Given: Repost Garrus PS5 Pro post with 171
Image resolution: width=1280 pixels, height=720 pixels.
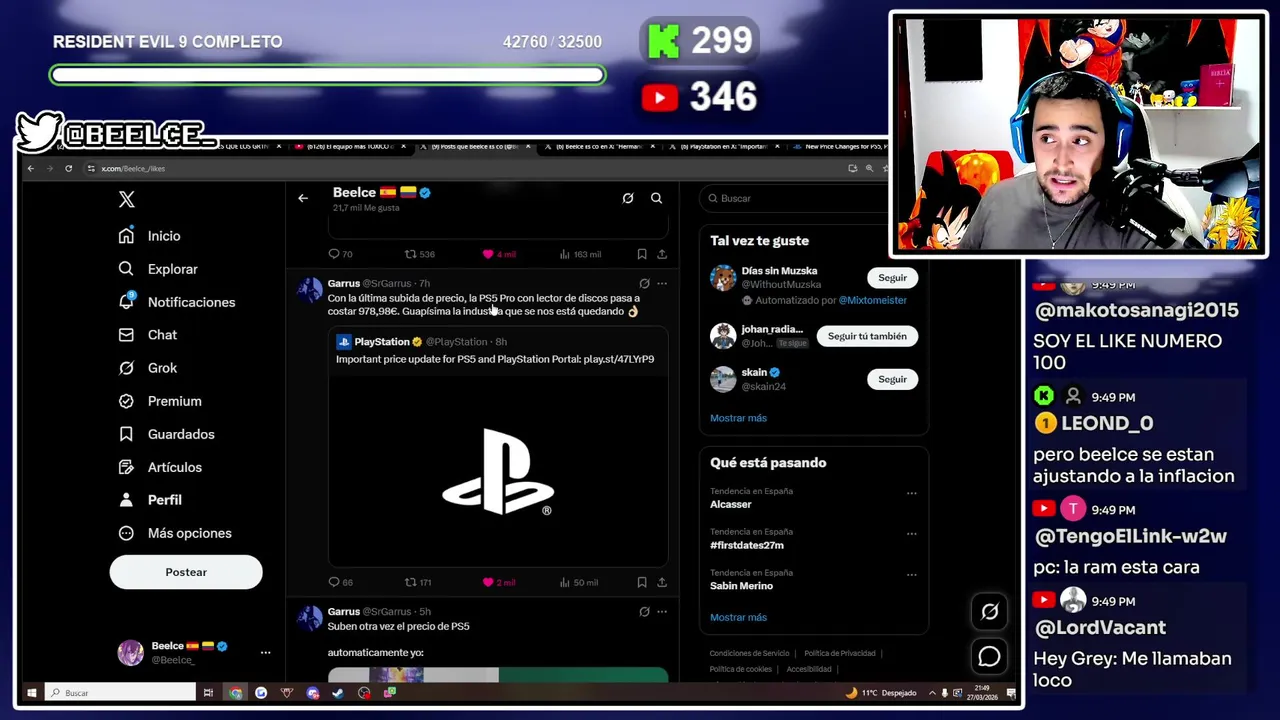Looking at the screenshot, I should coord(418,582).
